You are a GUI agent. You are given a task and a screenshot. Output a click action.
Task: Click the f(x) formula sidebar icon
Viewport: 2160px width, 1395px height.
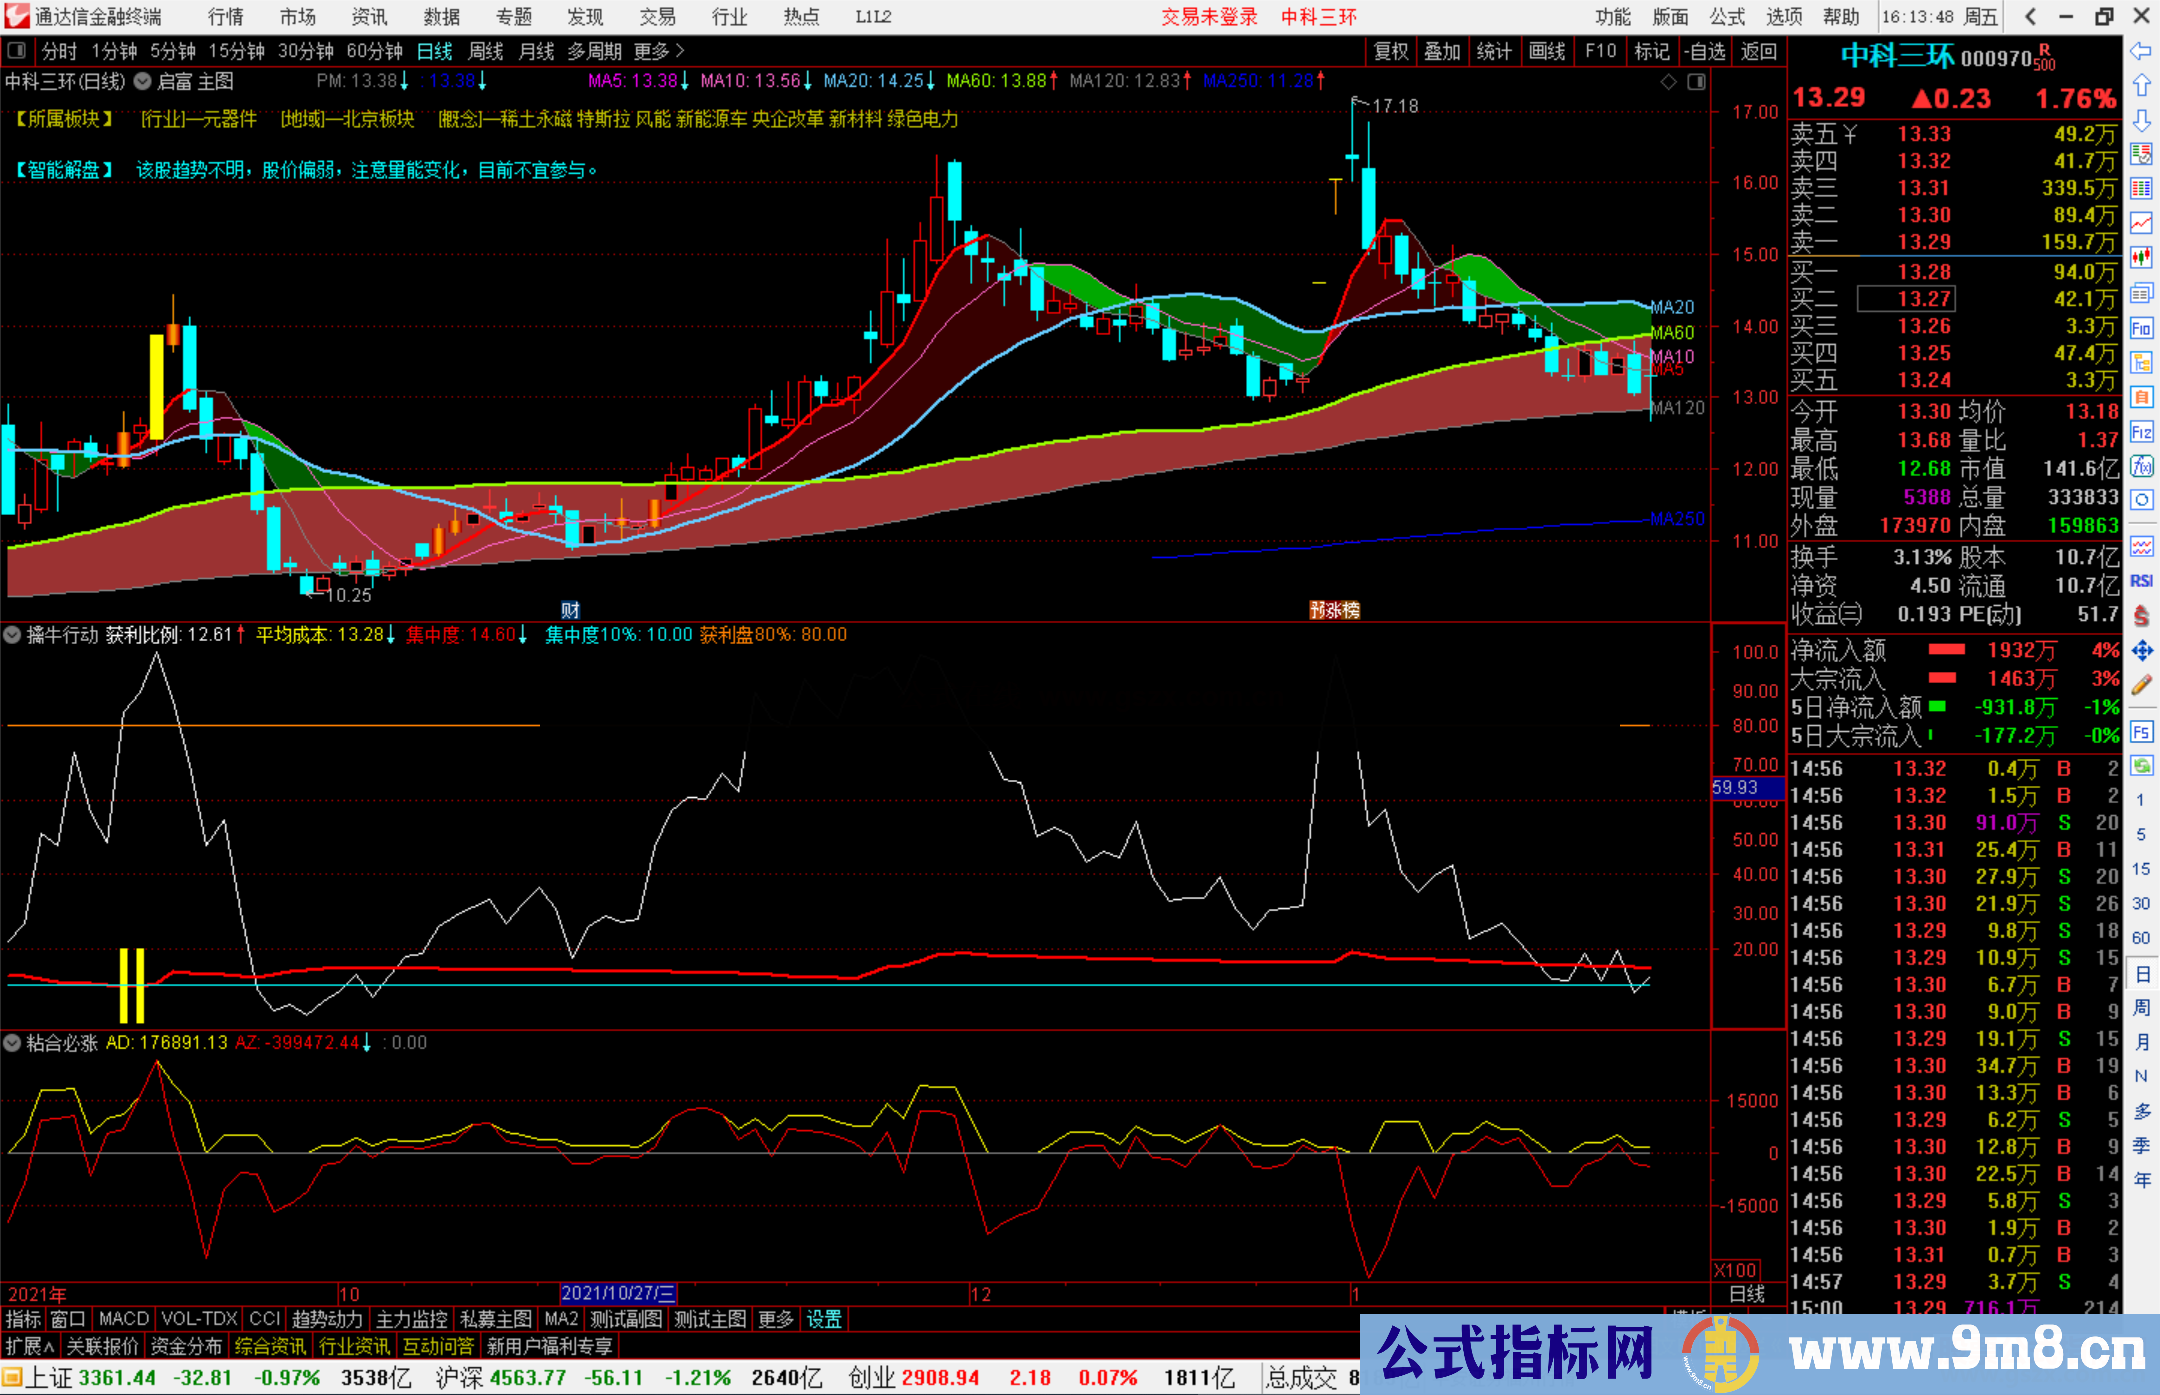pos(2141,467)
